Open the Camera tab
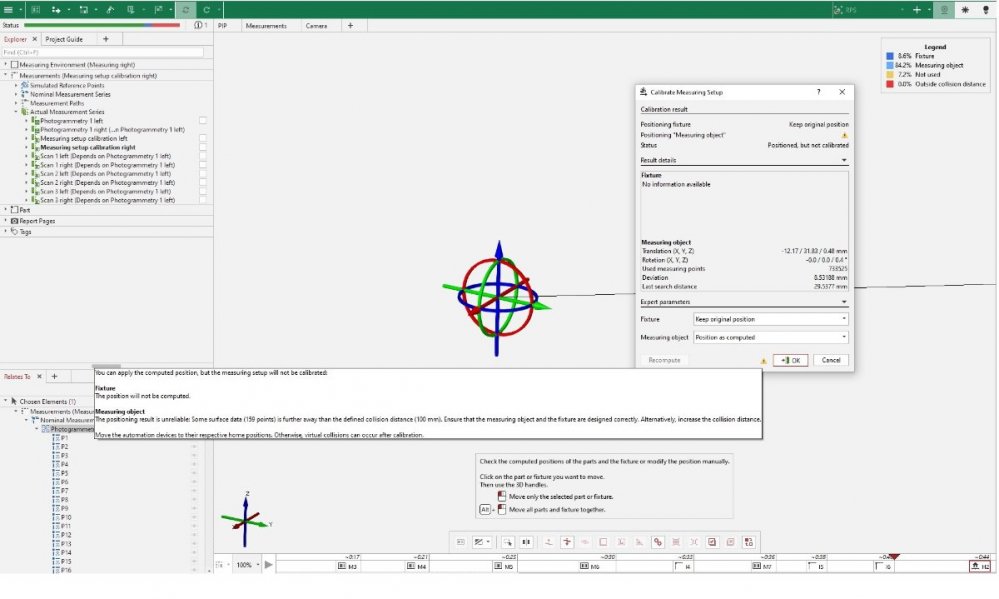999x599 pixels. click(316, 25)
